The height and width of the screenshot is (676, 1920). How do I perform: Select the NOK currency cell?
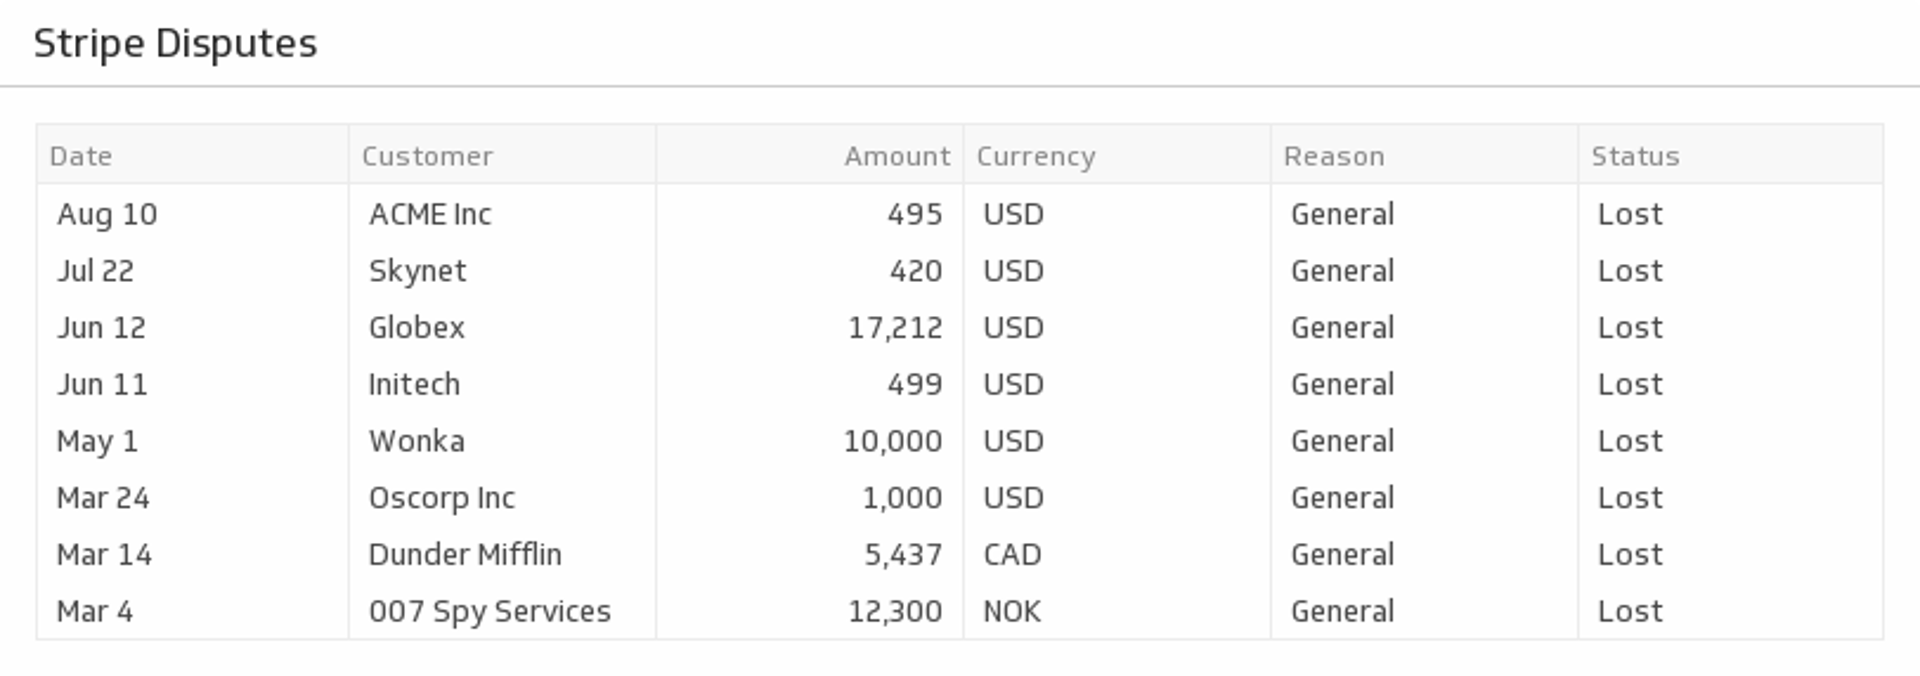tap(1012, 611)
